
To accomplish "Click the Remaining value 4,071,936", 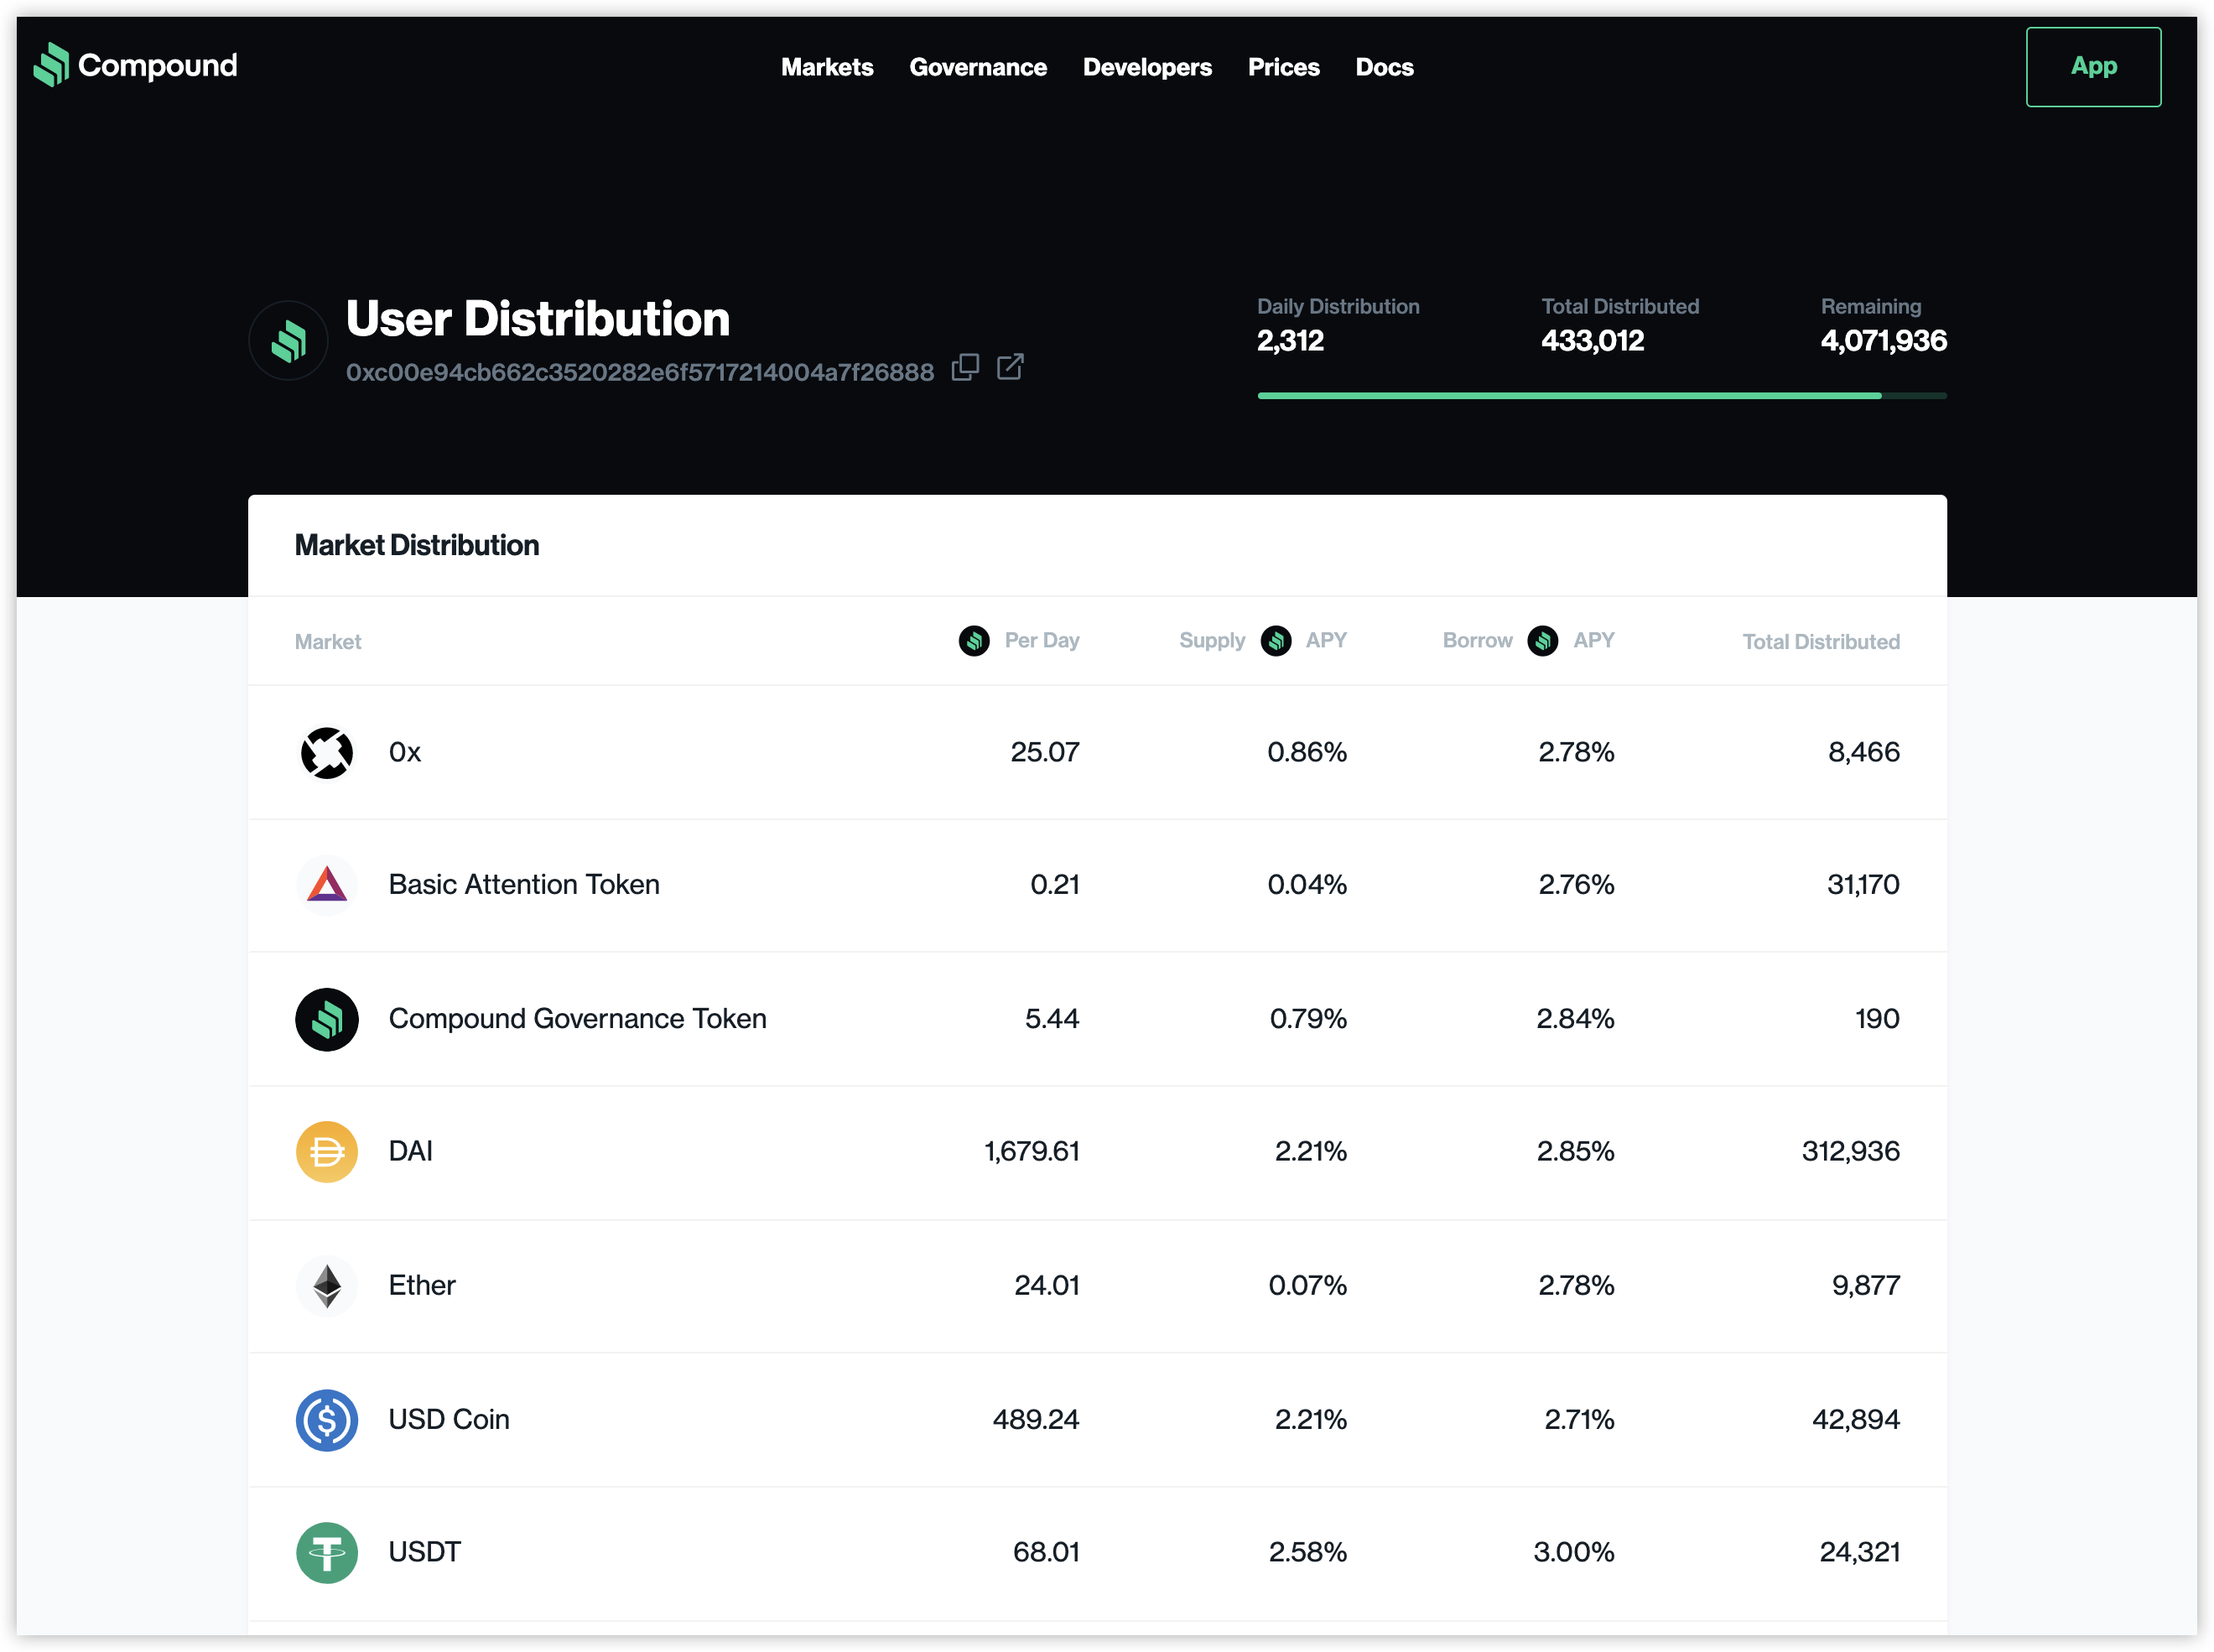I will 1883,341.
